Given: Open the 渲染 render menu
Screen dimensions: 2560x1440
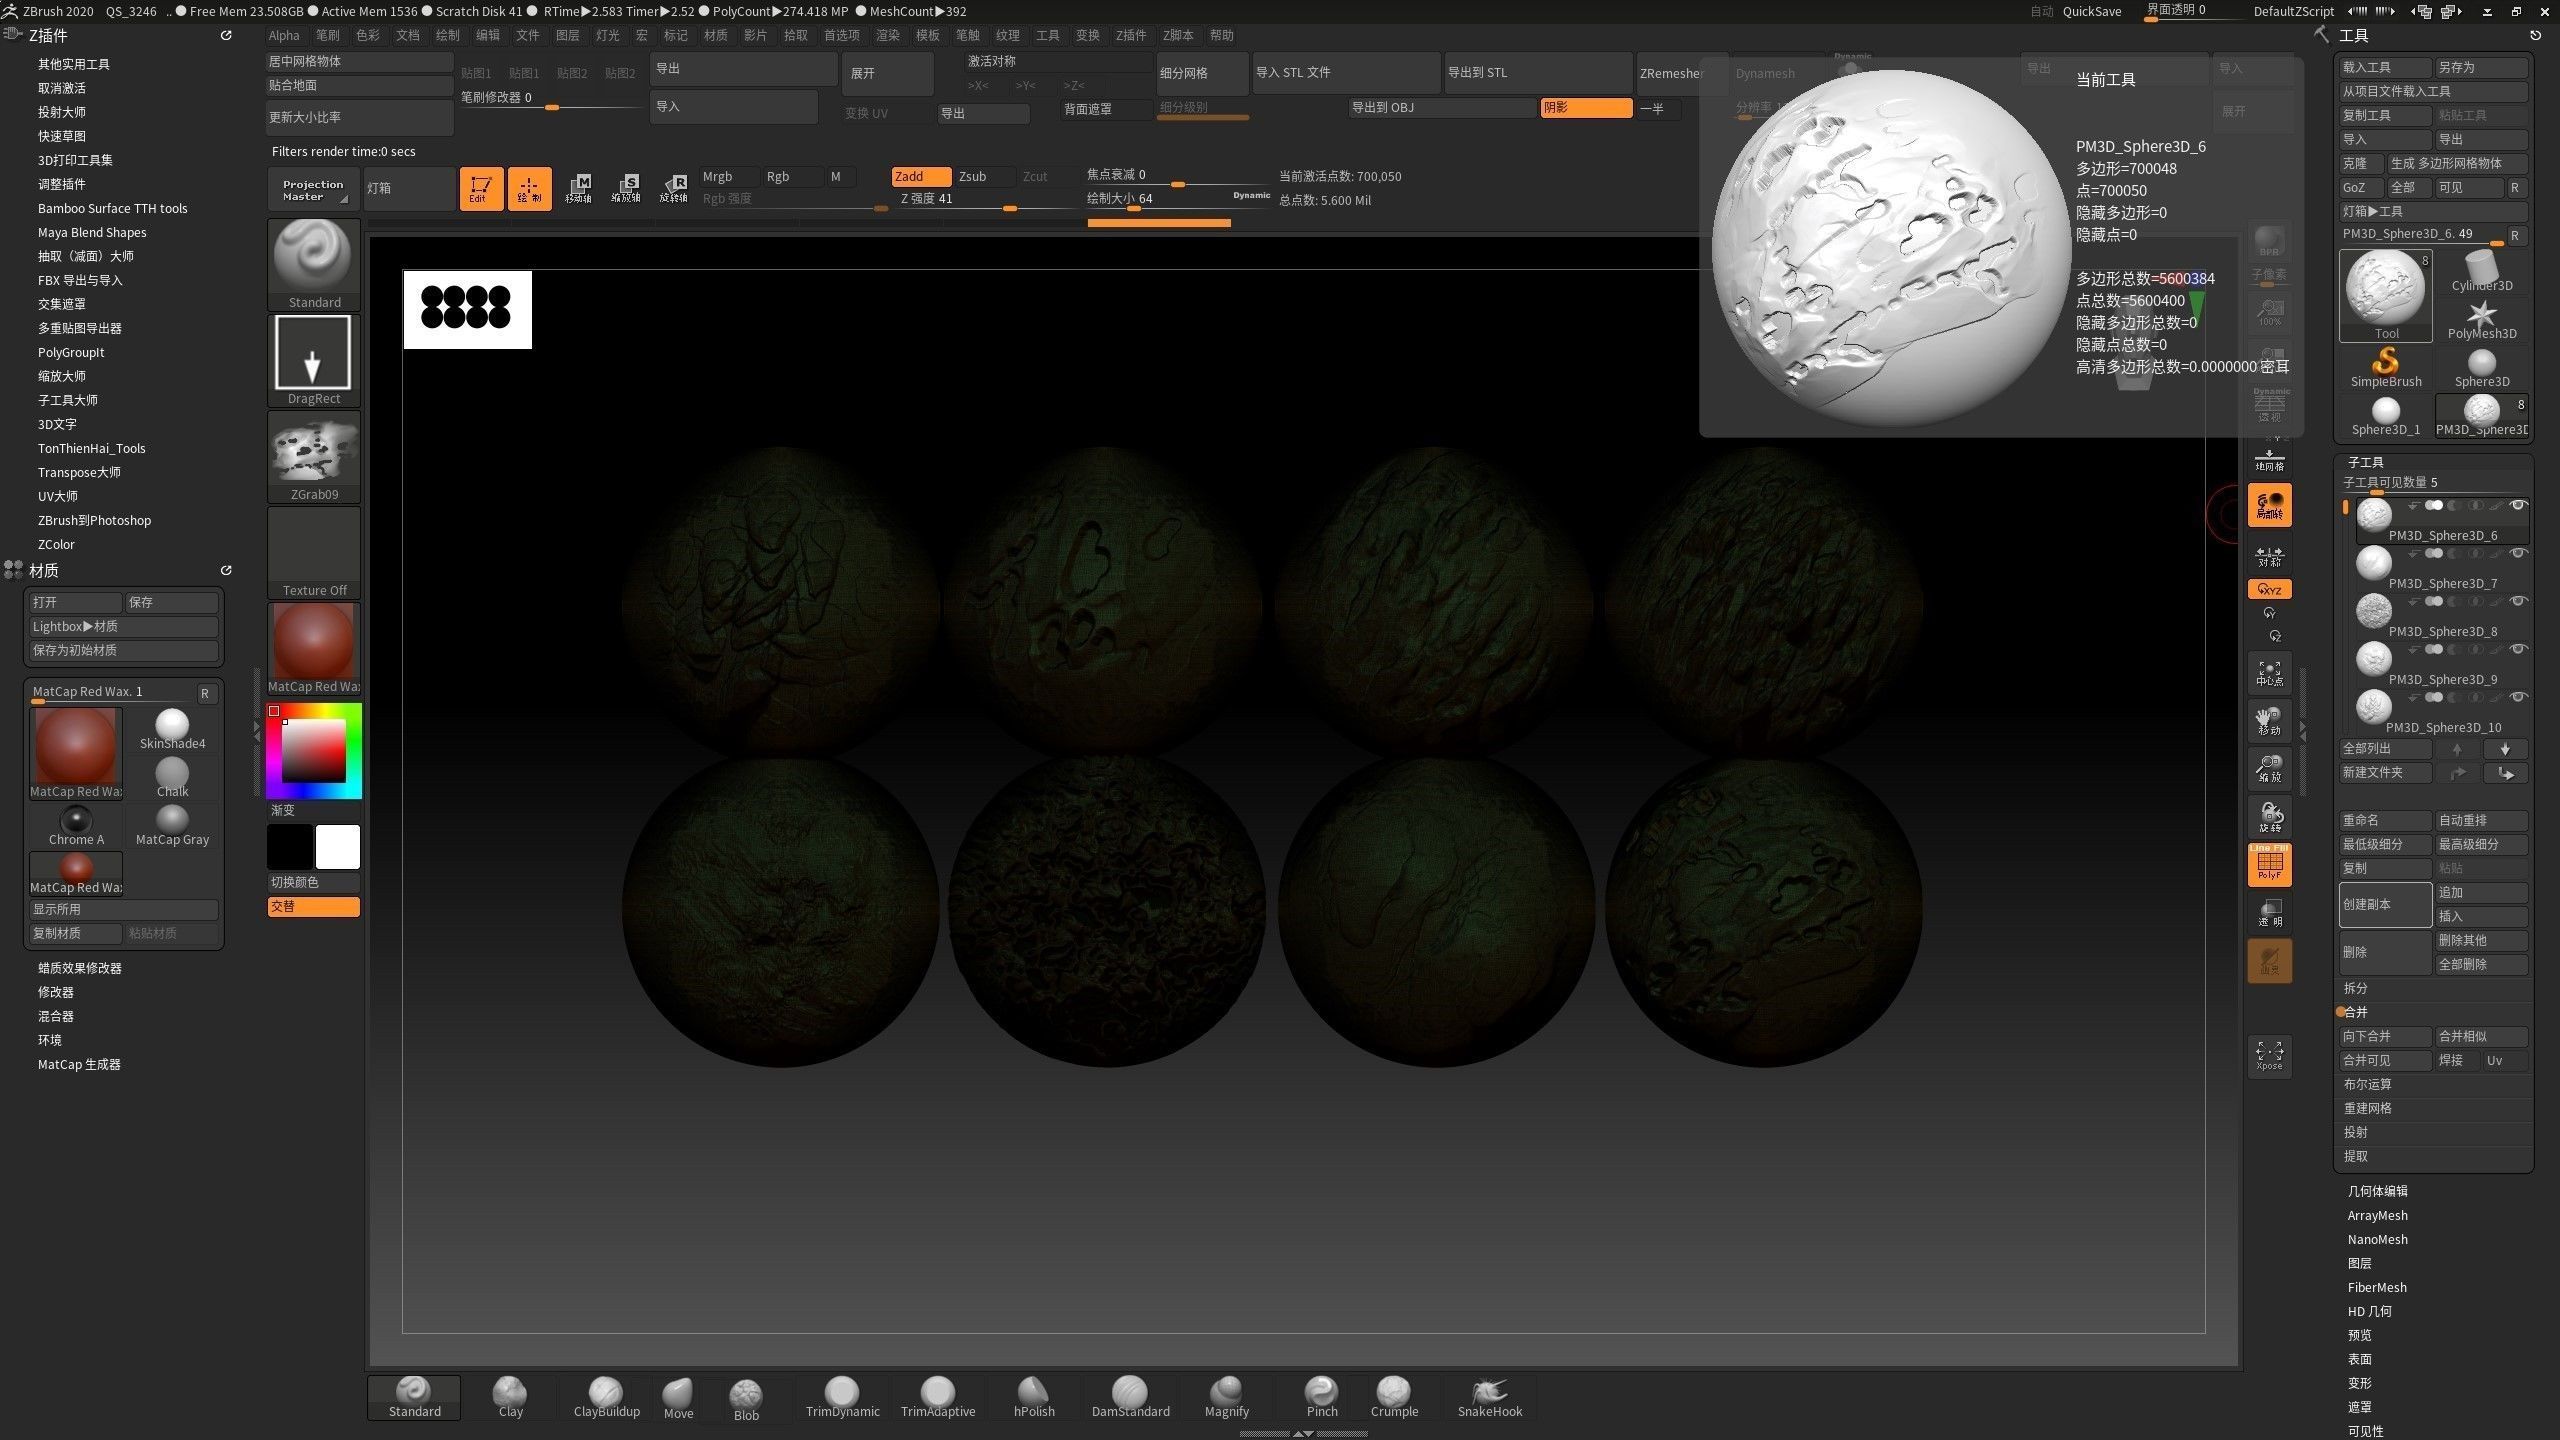Looking at the screenshot, I should click(x=888, y=35).
